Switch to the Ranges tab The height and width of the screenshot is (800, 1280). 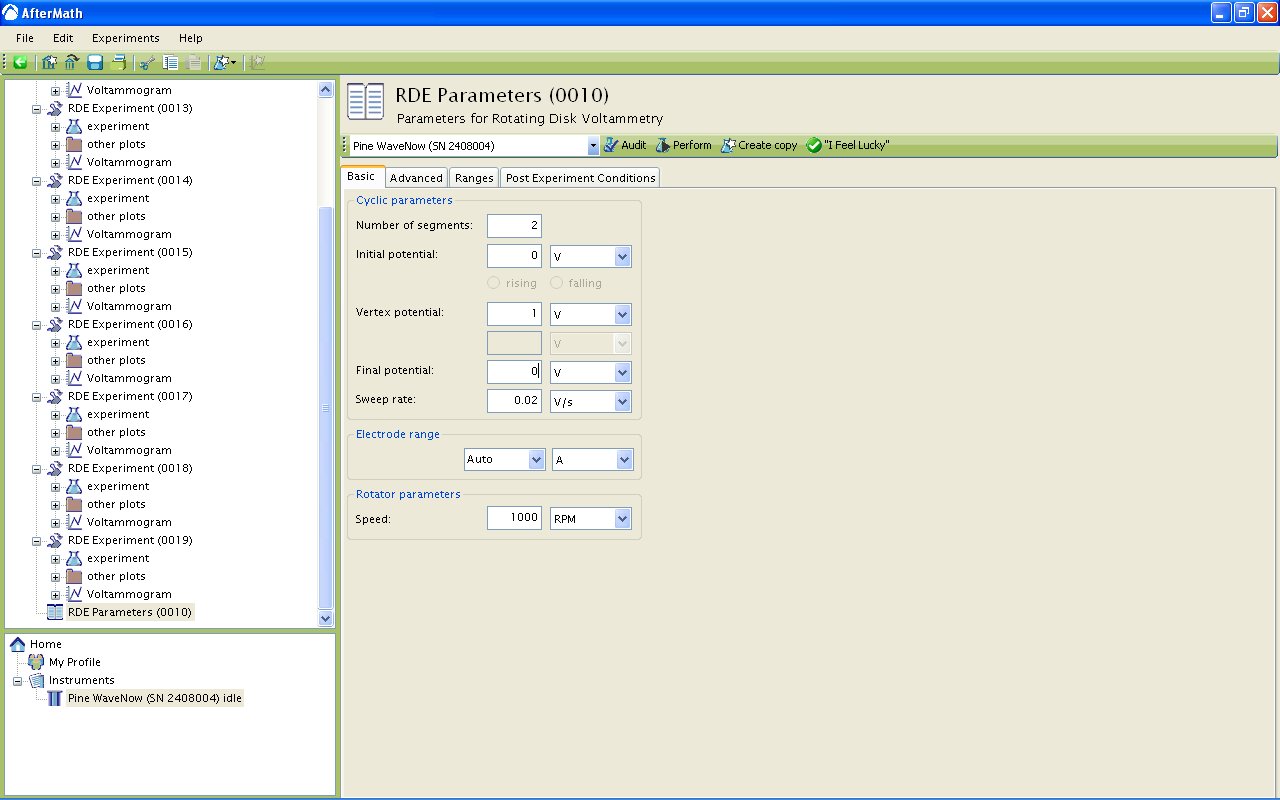pyautogui.click(x=474, y=178)
